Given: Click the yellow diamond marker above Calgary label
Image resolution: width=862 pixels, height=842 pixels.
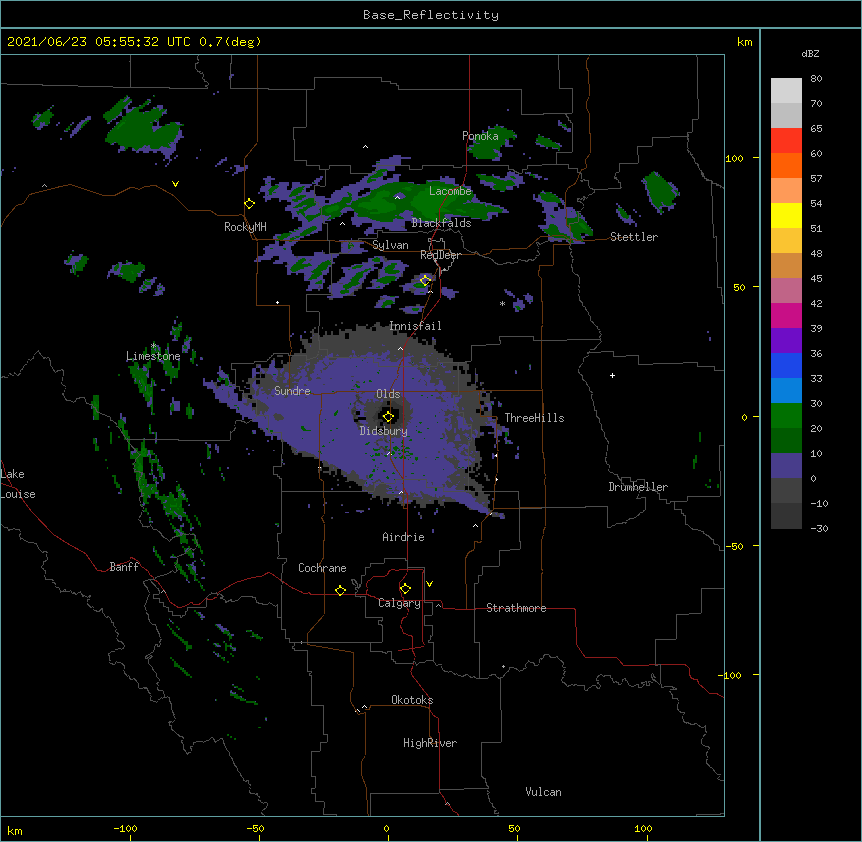Looking at the screenshot, I should click(x=405, y=589).
